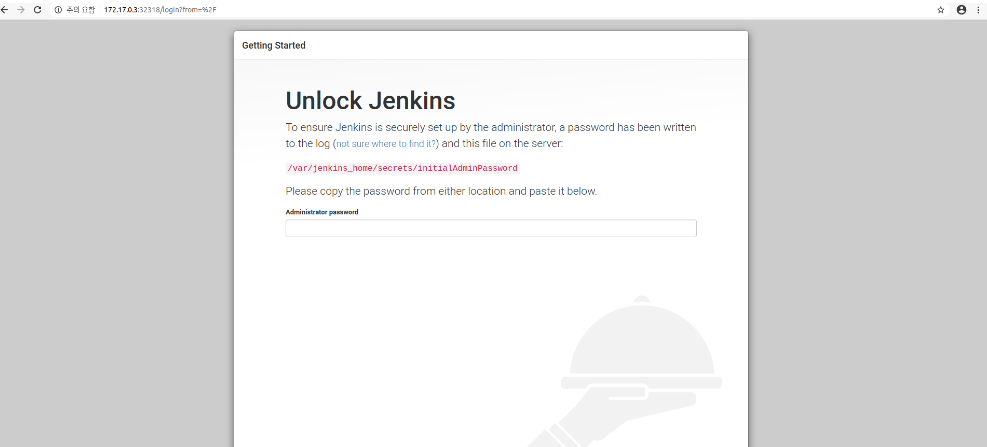Focus the address bar URL 172.17.0.3:32318
The height and width of the screenshot is (447, 987).
(160, 9)
